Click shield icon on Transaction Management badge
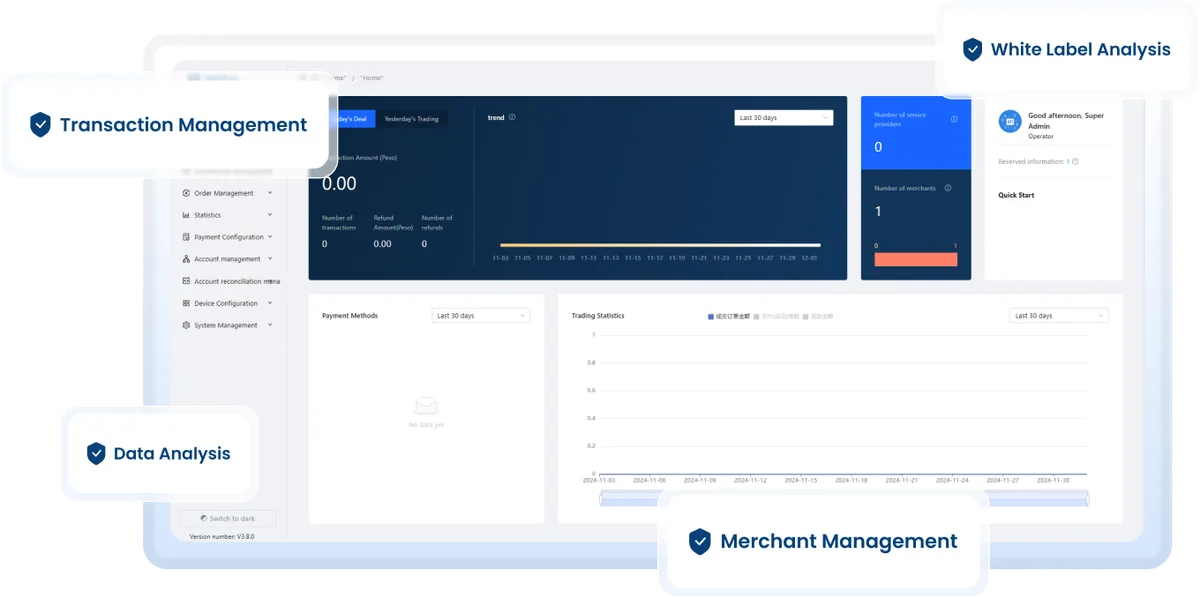1200x598 pixels. click(40, 125)
